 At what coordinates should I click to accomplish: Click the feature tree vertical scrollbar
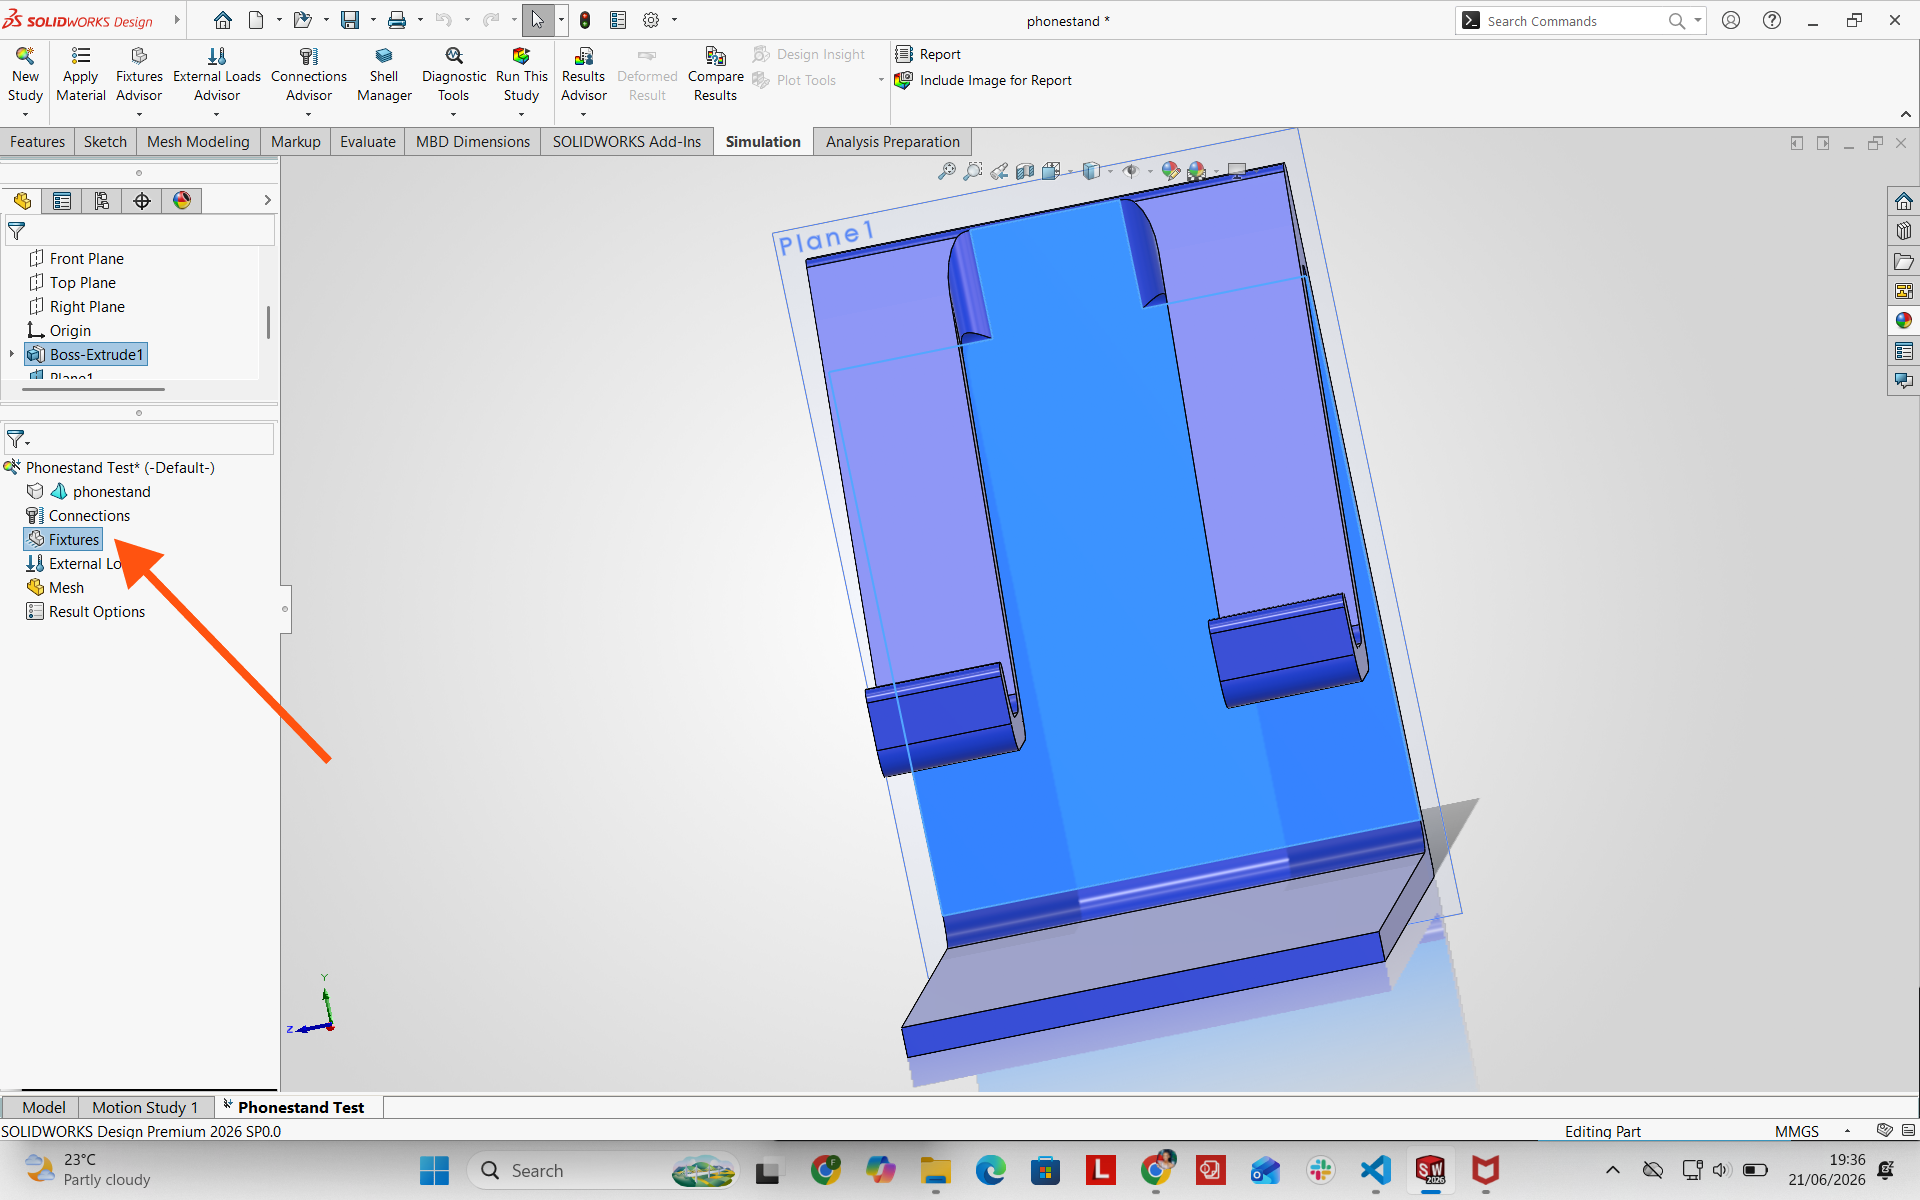tap(268, 322)
